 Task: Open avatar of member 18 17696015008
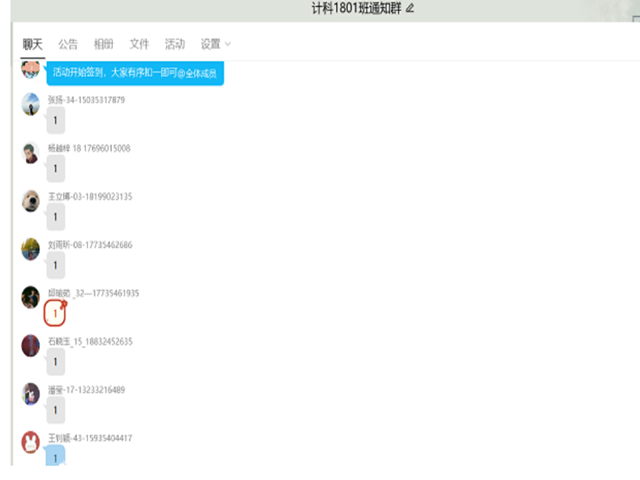pos(31,153)
